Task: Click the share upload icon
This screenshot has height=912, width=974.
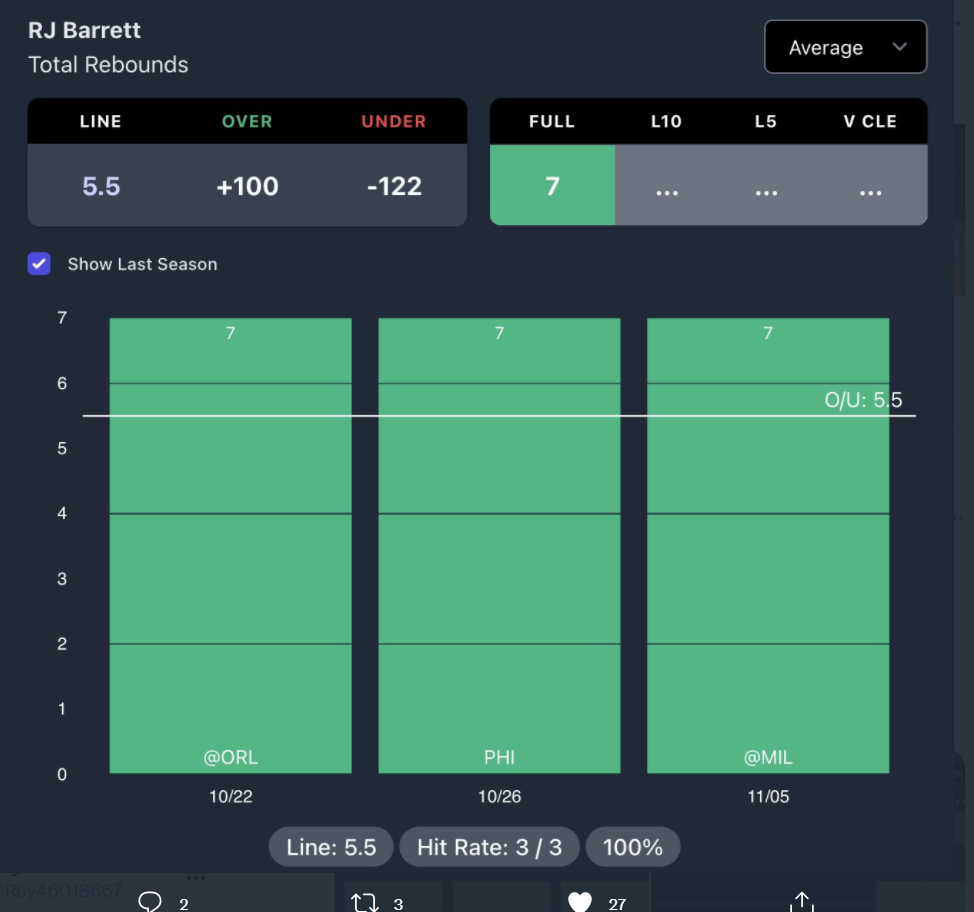Action: 802,902
